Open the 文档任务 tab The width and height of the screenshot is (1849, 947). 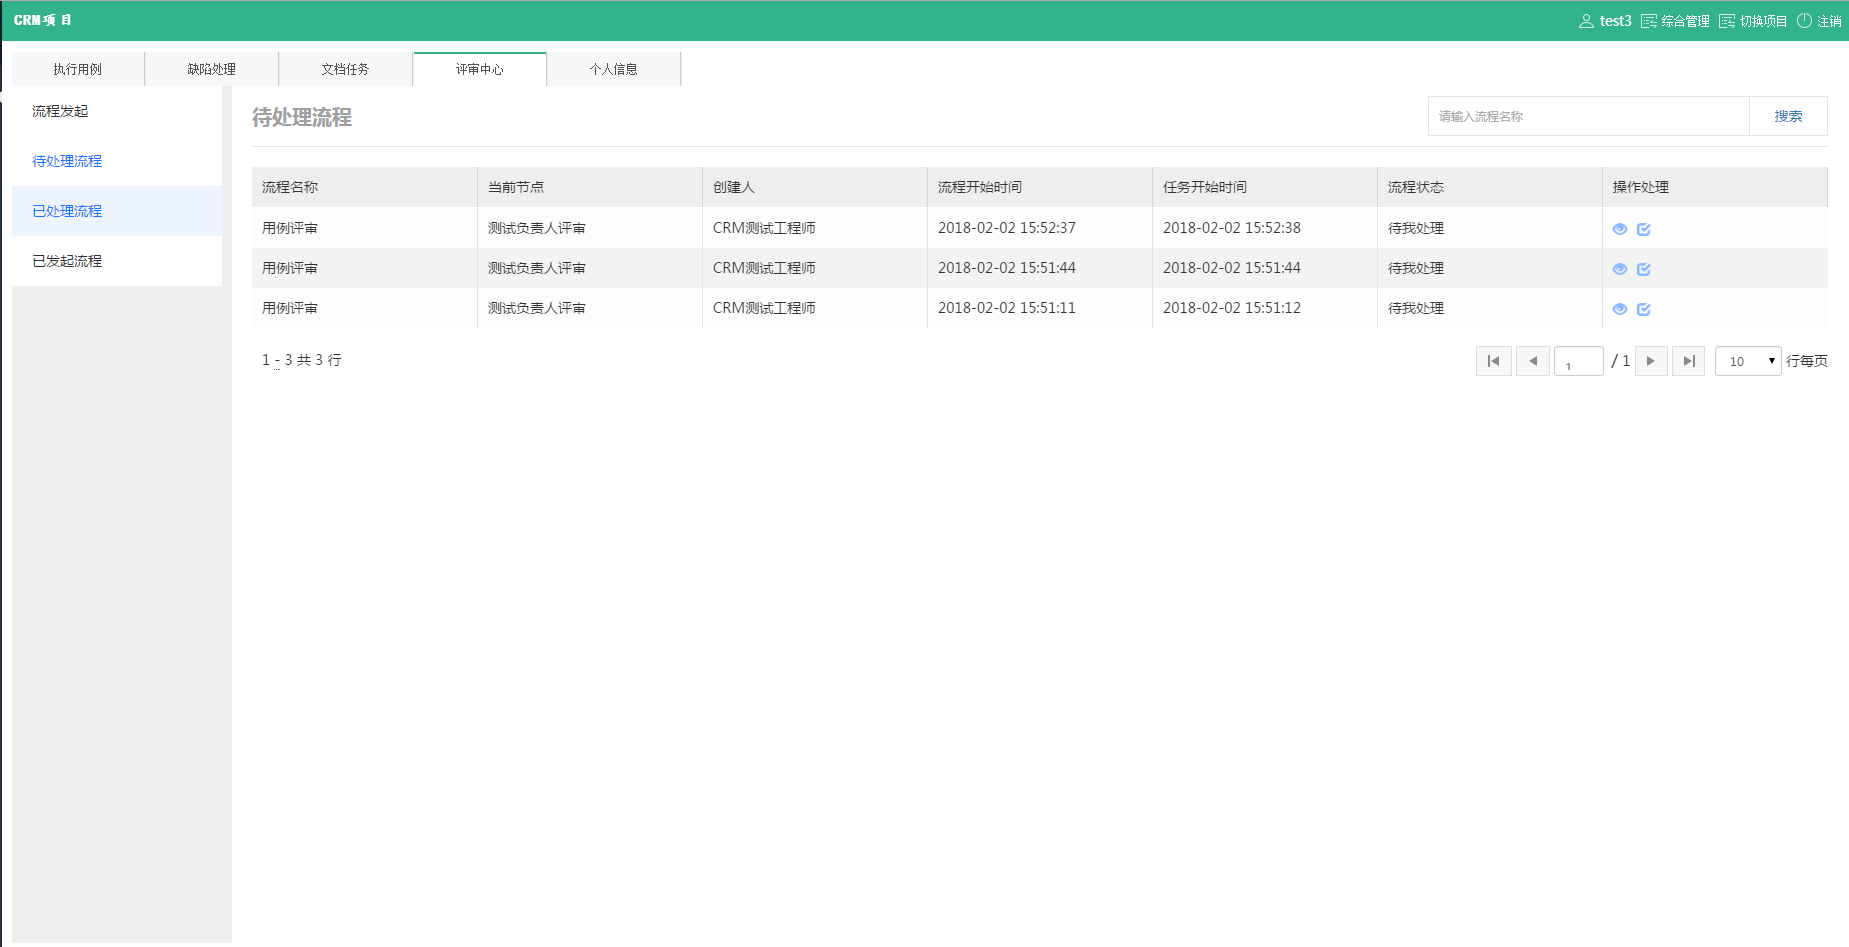(x=345, y=69)
